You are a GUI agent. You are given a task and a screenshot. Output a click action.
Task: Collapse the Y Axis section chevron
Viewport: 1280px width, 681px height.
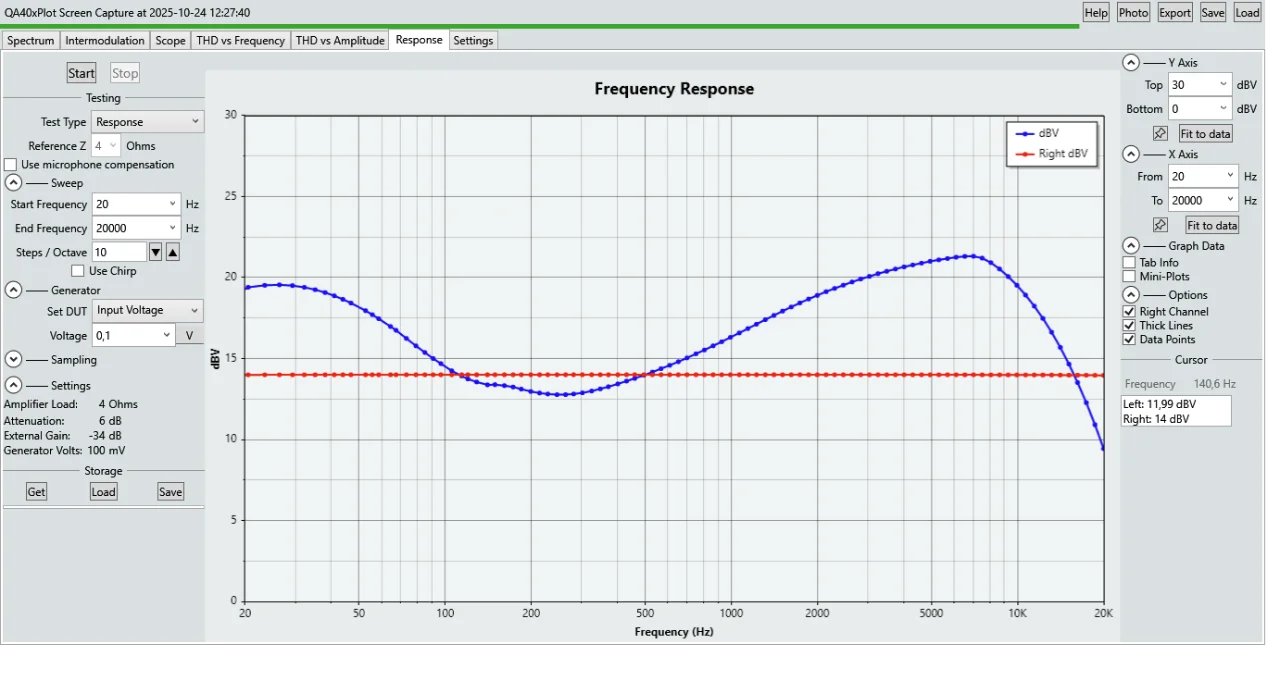(1130, 62)
